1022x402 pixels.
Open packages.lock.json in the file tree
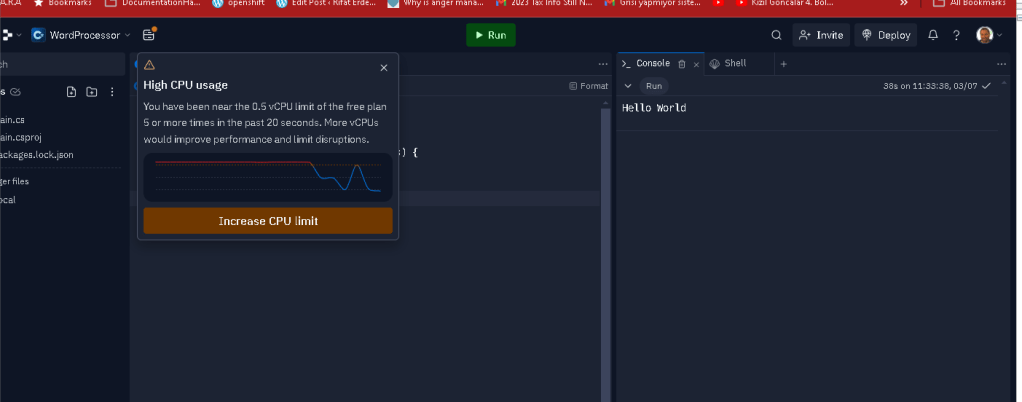coord(36,155)
